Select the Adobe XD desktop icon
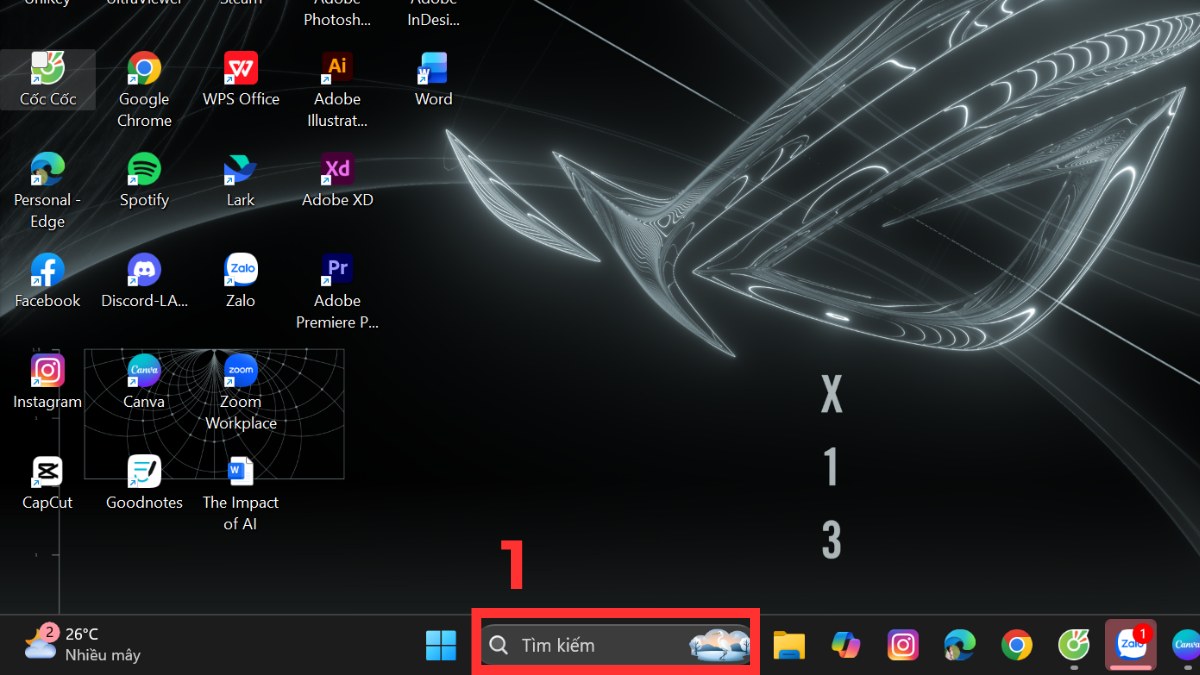Viewport: 1200px width, 675px height. coord(338,180)
